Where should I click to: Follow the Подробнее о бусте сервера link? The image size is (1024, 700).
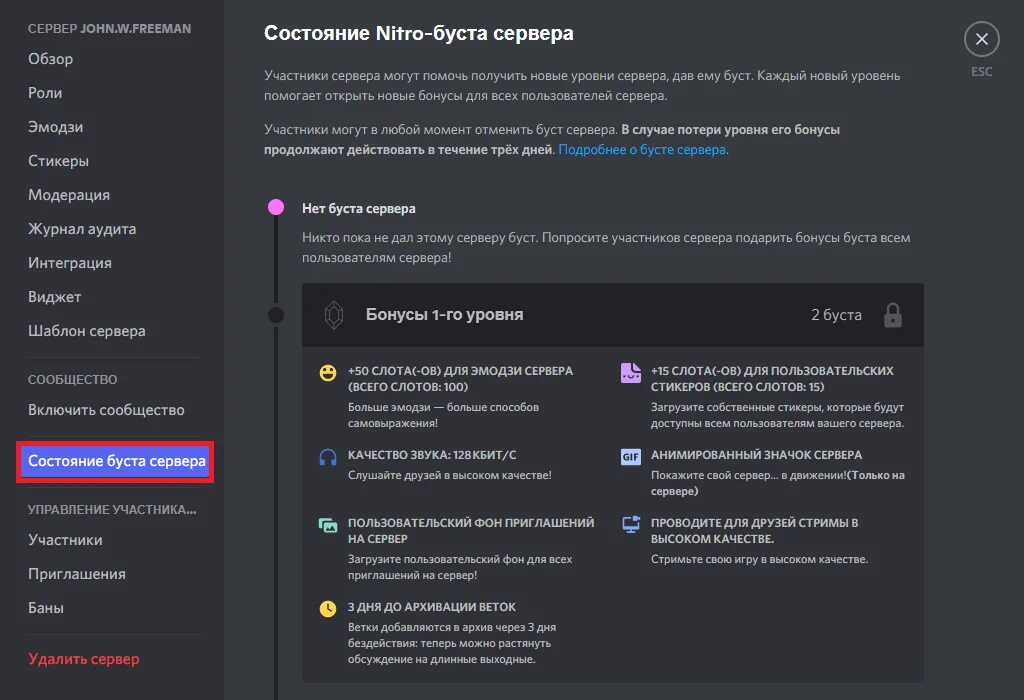[x=642, y=150]
